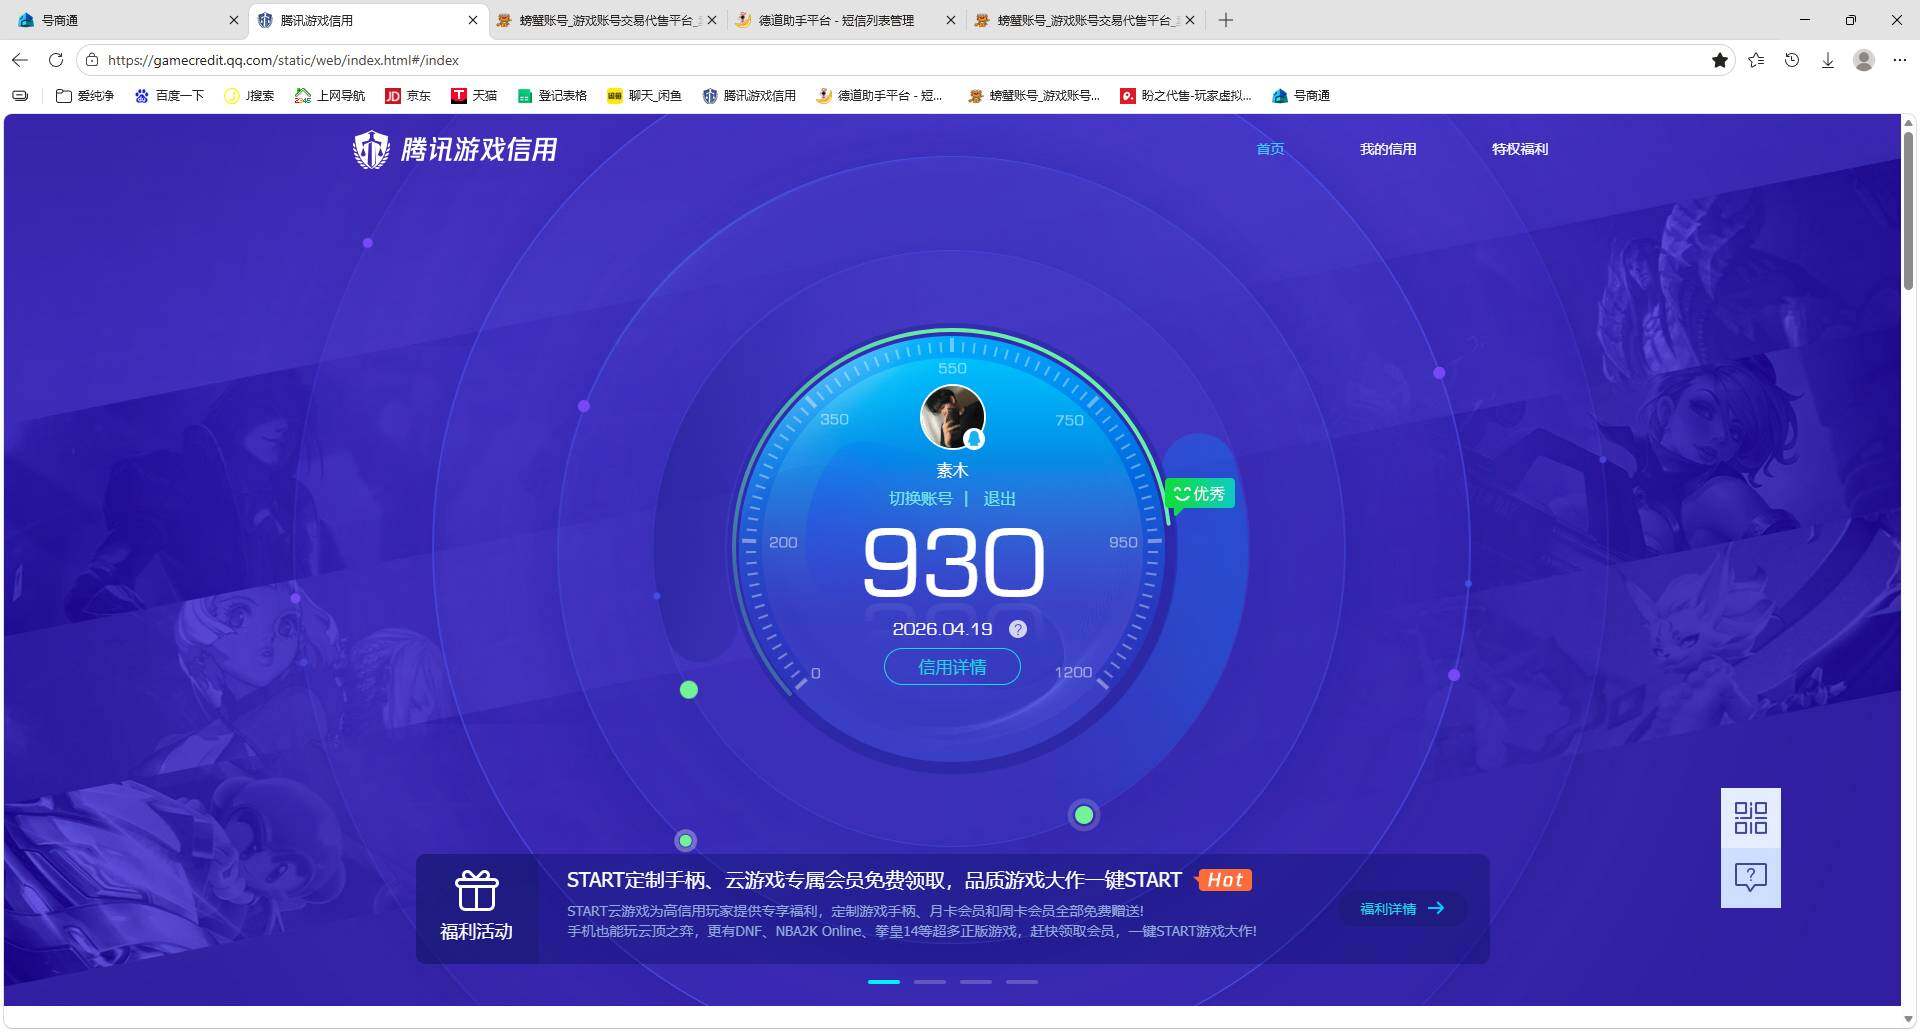Open the 聊天_闲鱼 bookmark
Image resolution: width=1920 pixels, height=1032 pixels.
[x=645, y=95]
